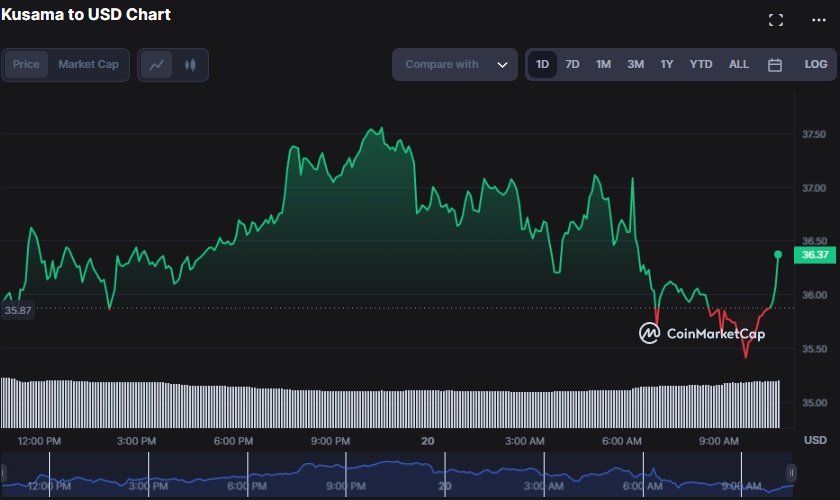Click left handle of range navigator
This screenshot has width=840, height=500.
5,473
